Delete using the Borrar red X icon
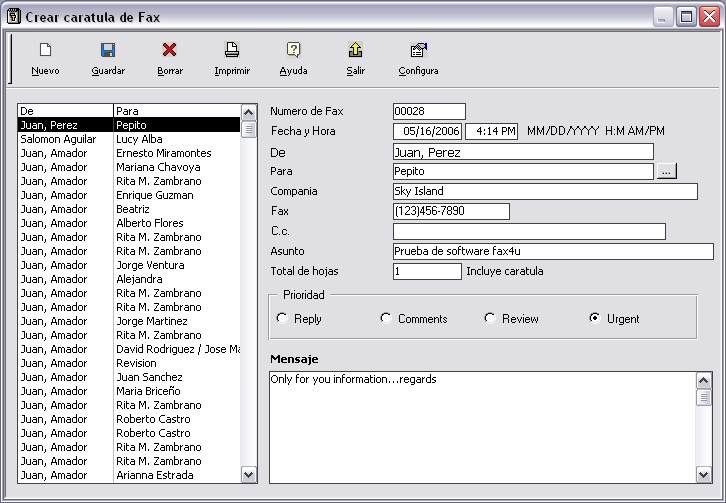 pyautogui.click(x=169, y=50)
